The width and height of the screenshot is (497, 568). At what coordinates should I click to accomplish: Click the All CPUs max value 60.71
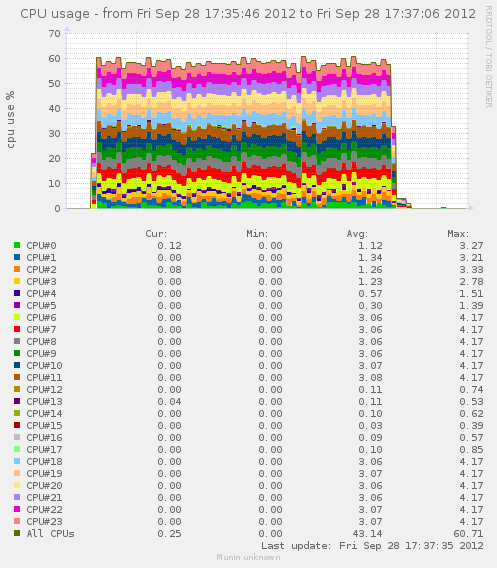point(468,533)
